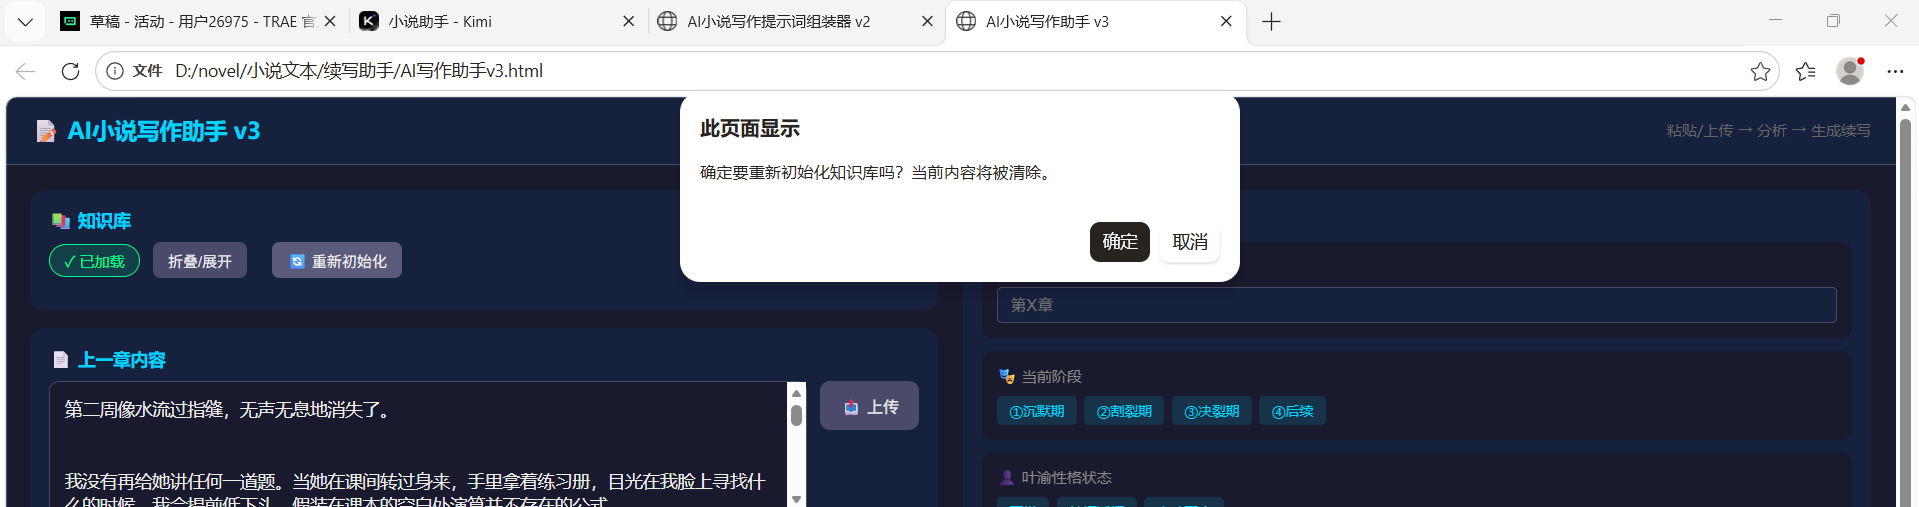This screenshot has height=507, width=1919.
Task: Click into the previous chapter text area
Action: tap(418, 445)
